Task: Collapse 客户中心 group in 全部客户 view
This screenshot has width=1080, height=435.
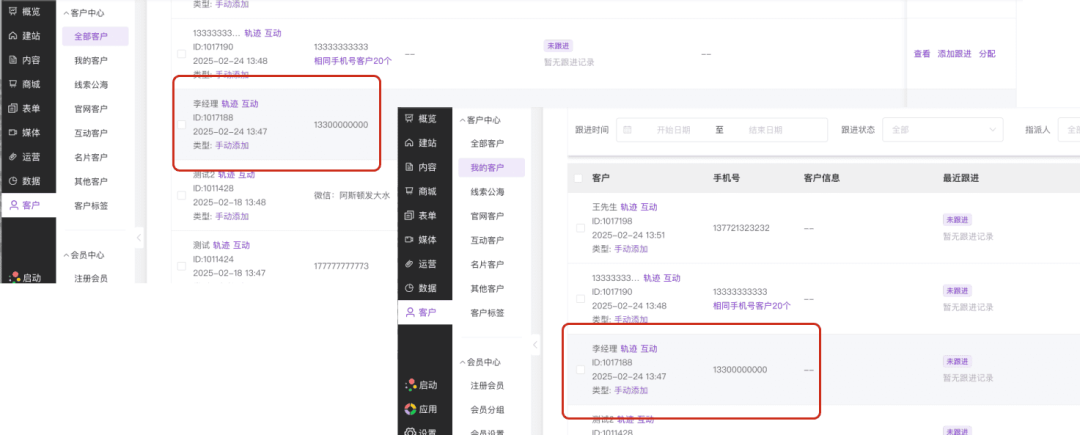Action: tap(66, 12)
